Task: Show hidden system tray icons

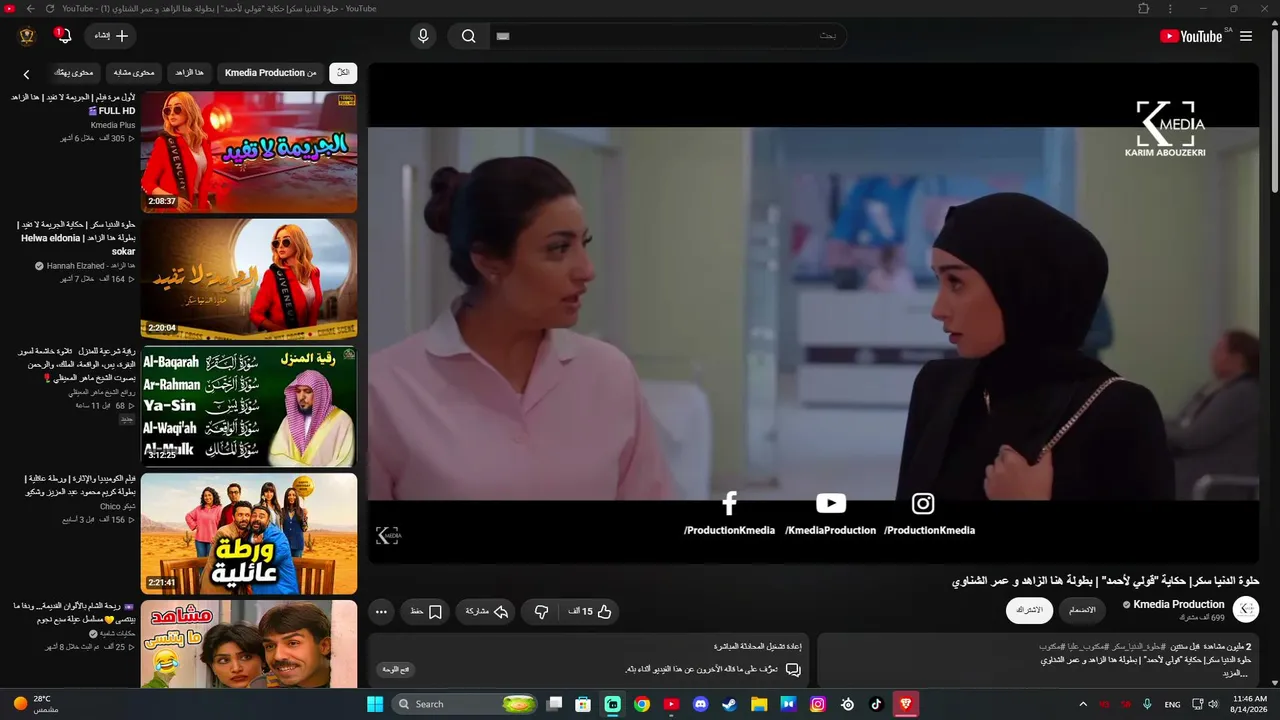Action: [1082, 704]
